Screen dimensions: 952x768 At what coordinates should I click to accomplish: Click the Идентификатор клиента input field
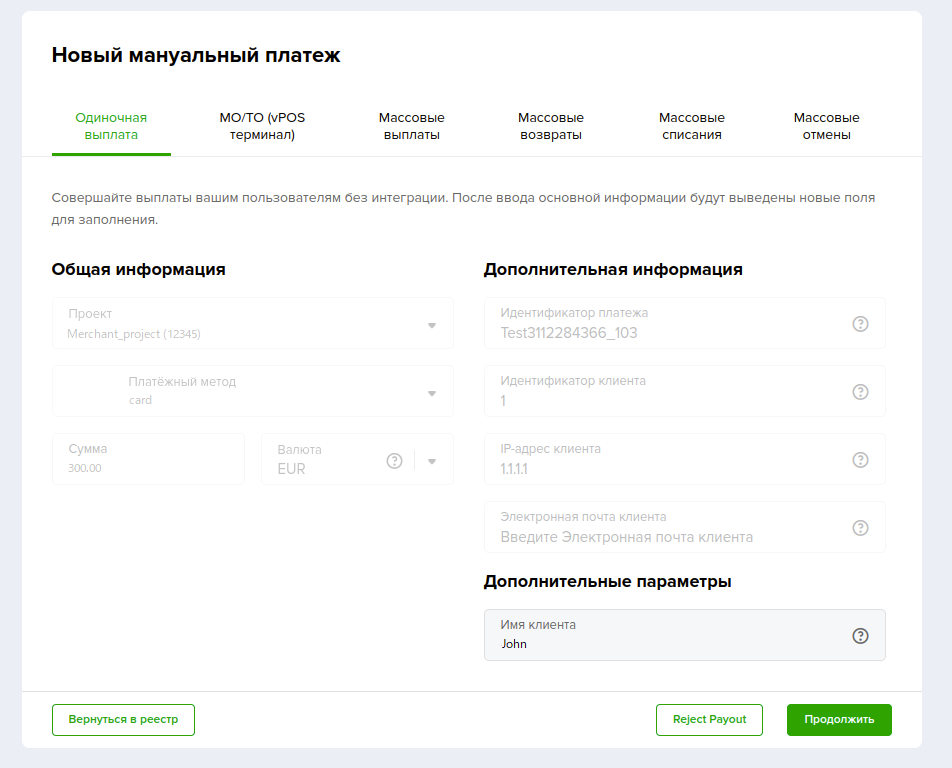click(684, 391)
